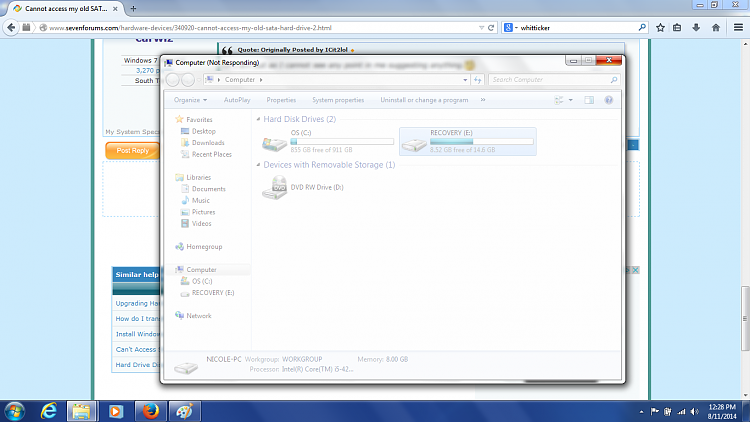
Task: Open Explorer help question mark icon
Action: click(608, 100)
